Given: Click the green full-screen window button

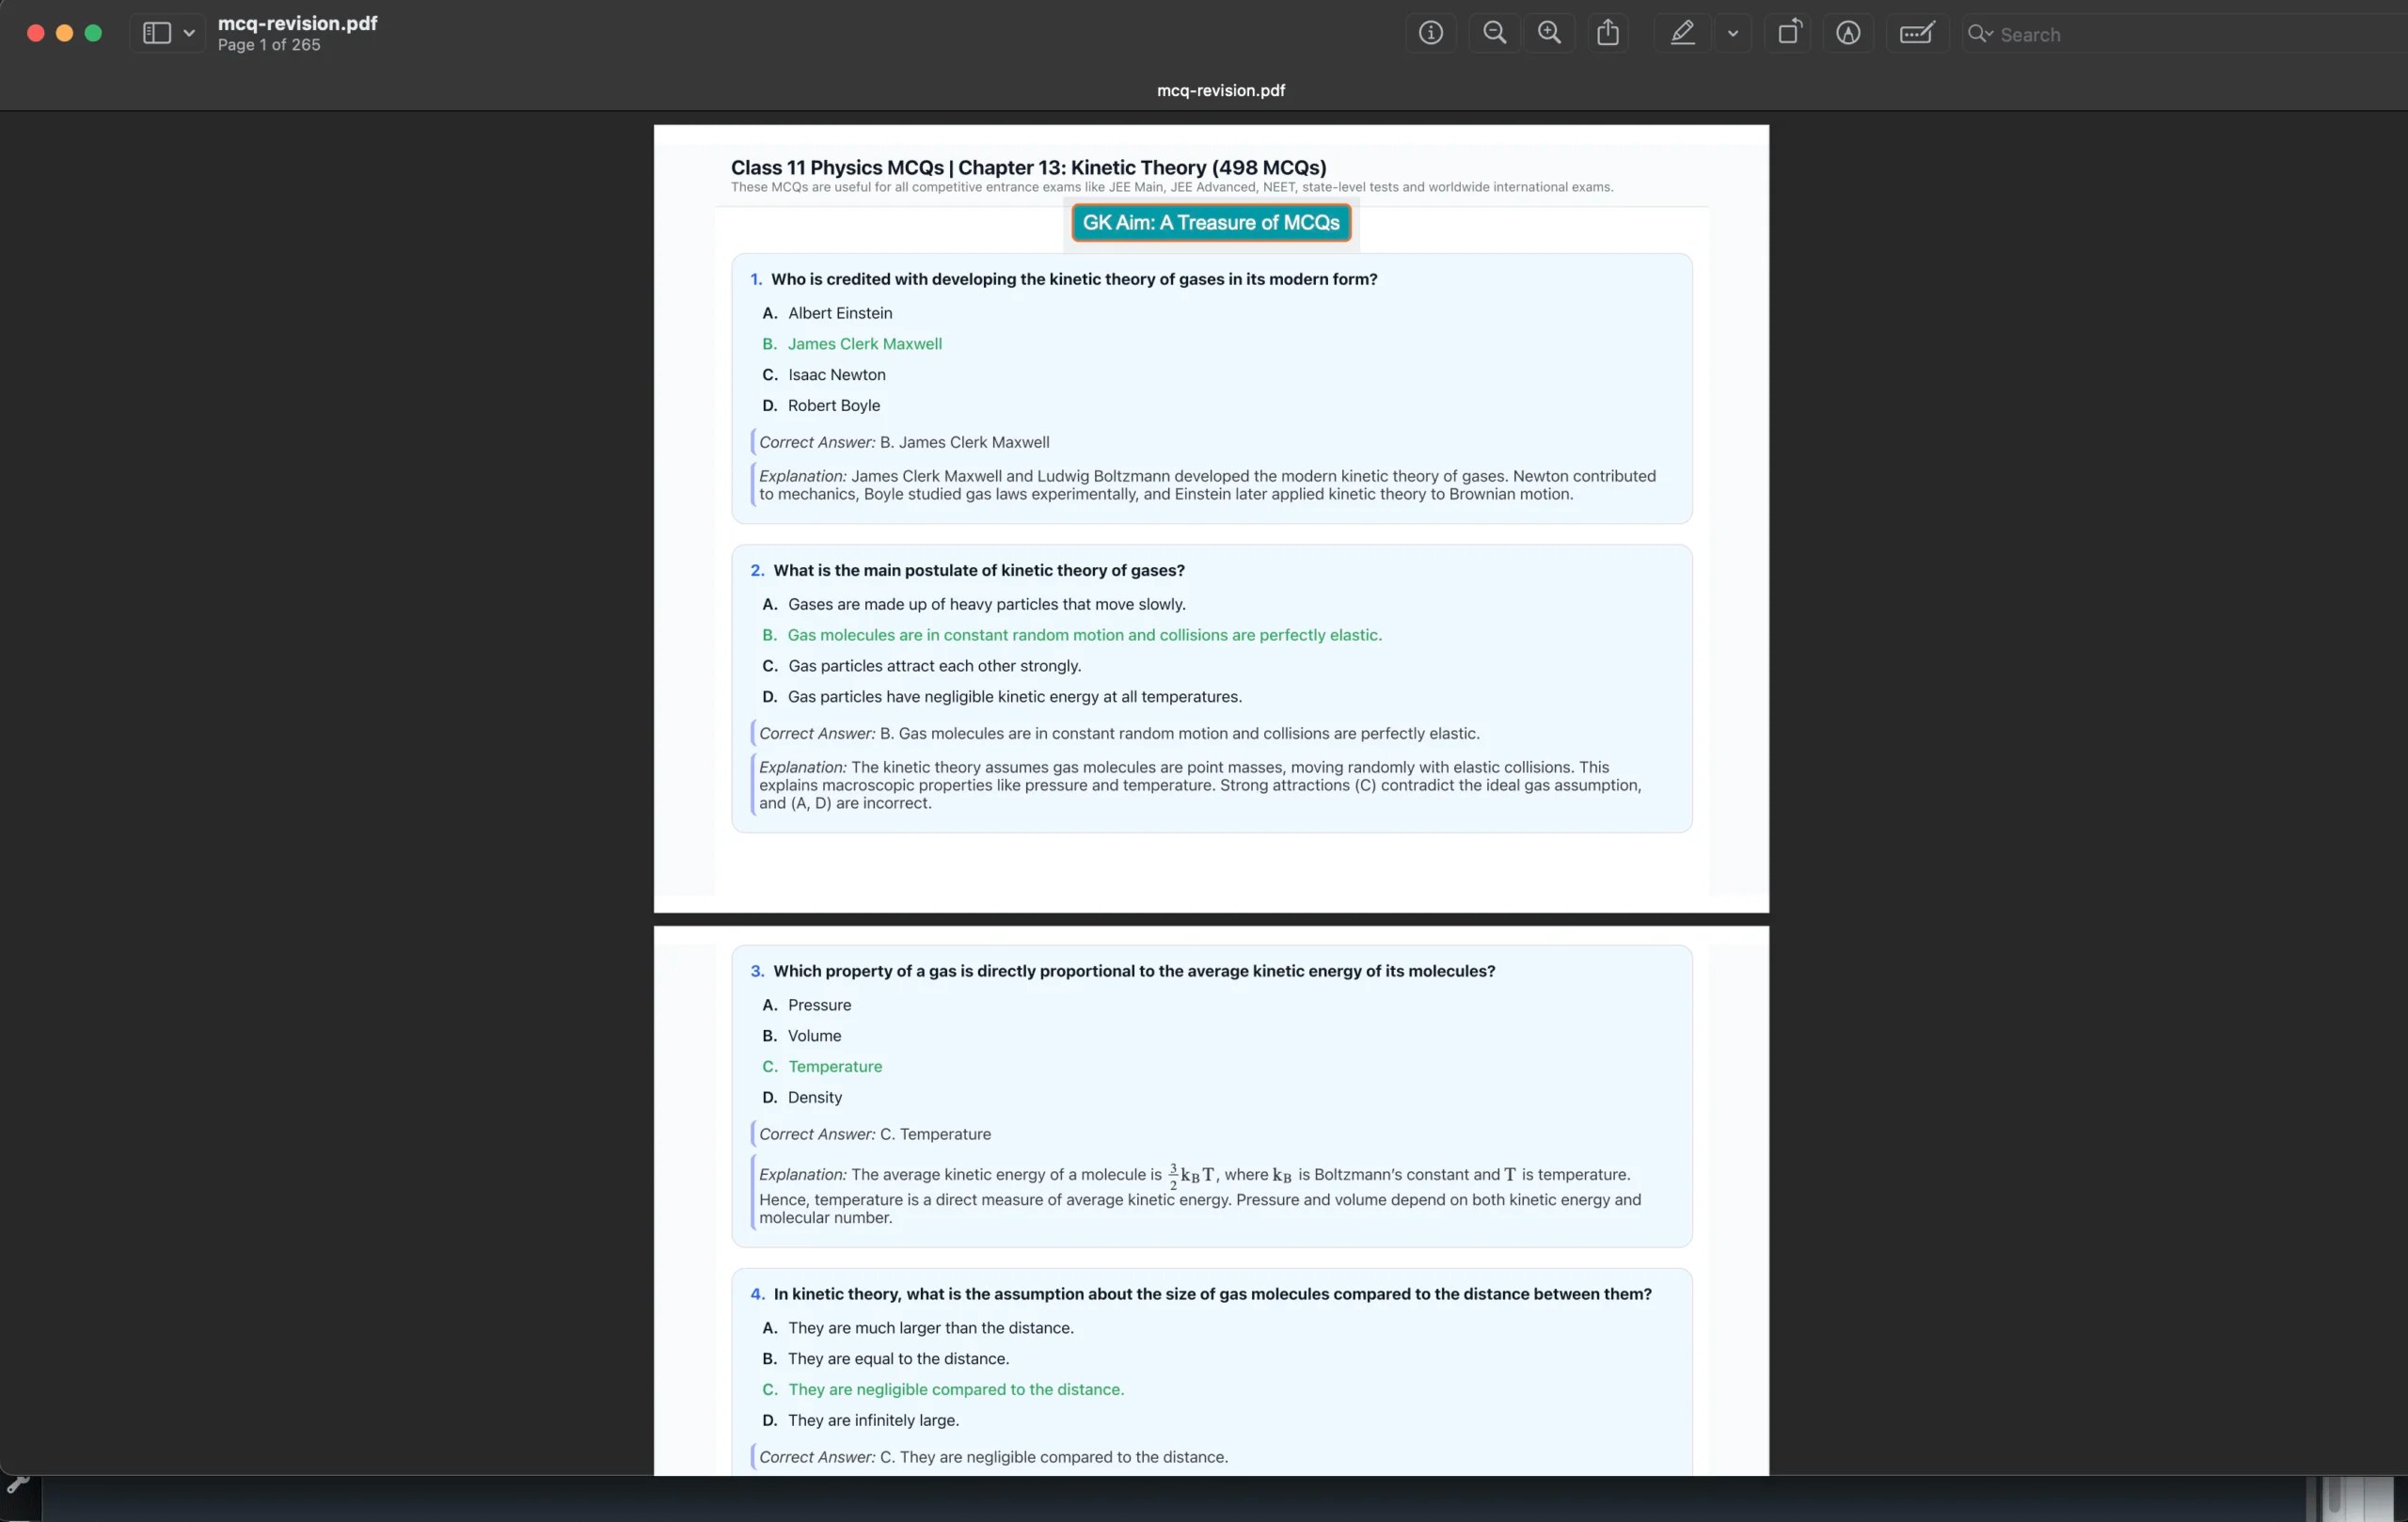Looking at the screenshot, I should tap(93, 33).
